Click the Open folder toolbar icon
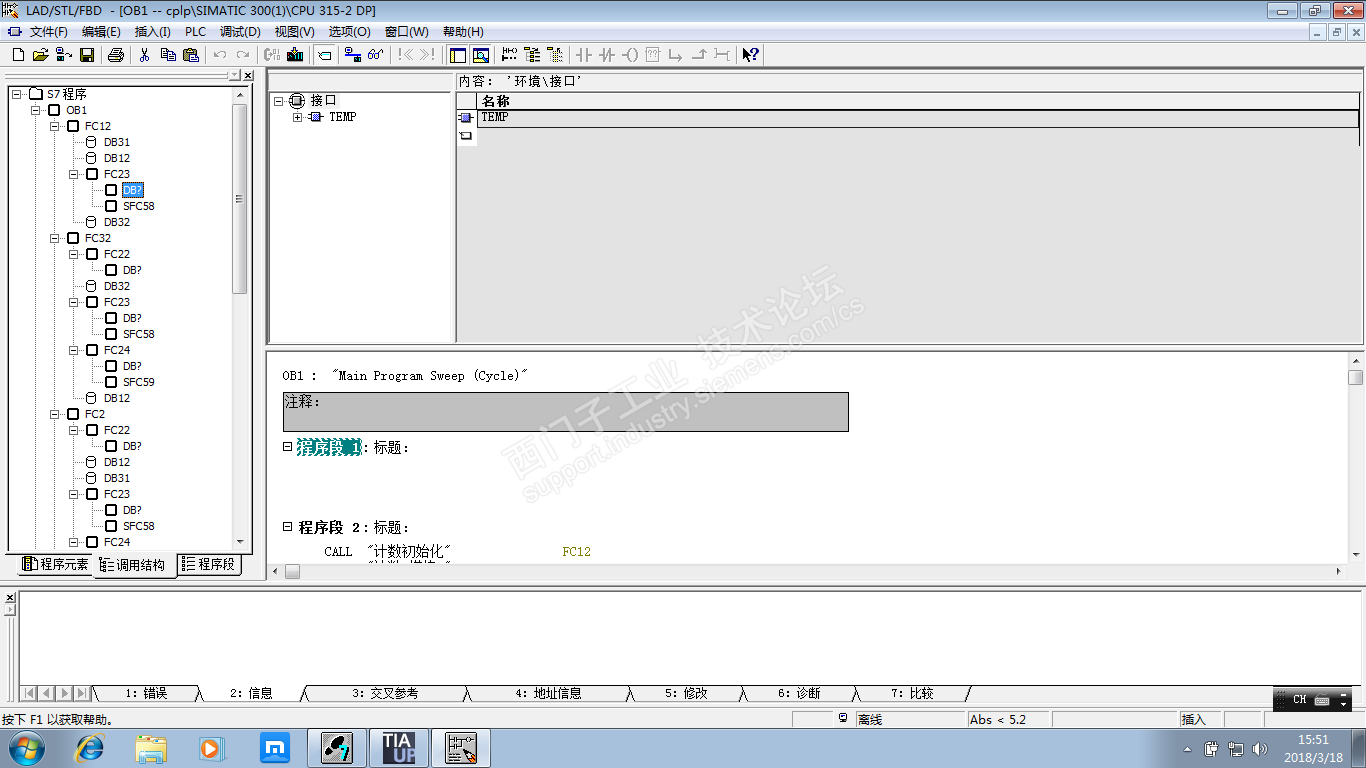The width and height of the screenshot is (1366, 768). coord(40,55)
